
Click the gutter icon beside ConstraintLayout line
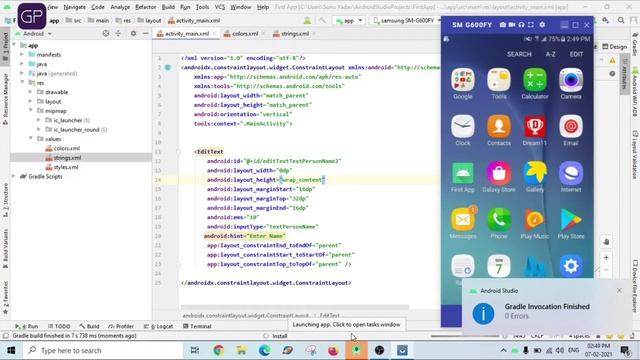(168, 67)
